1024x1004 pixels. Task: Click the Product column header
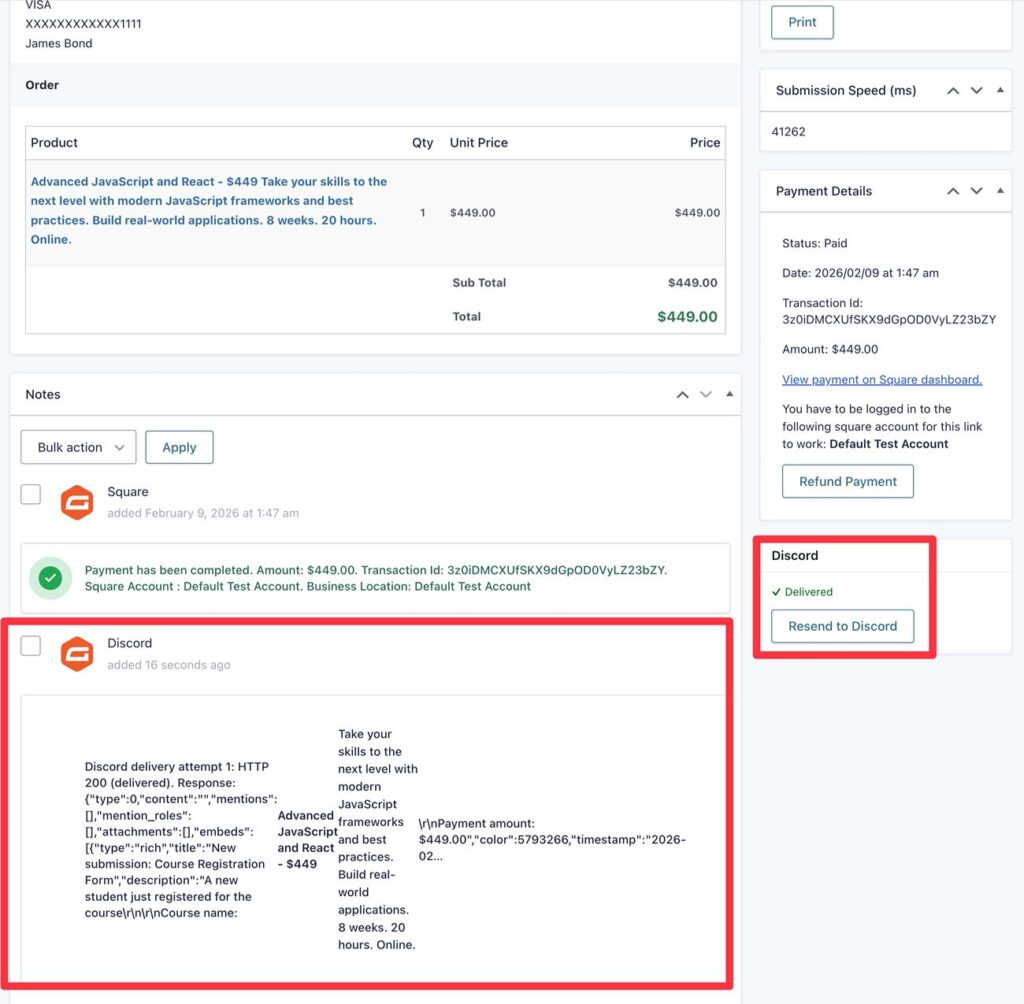point(54,142)
